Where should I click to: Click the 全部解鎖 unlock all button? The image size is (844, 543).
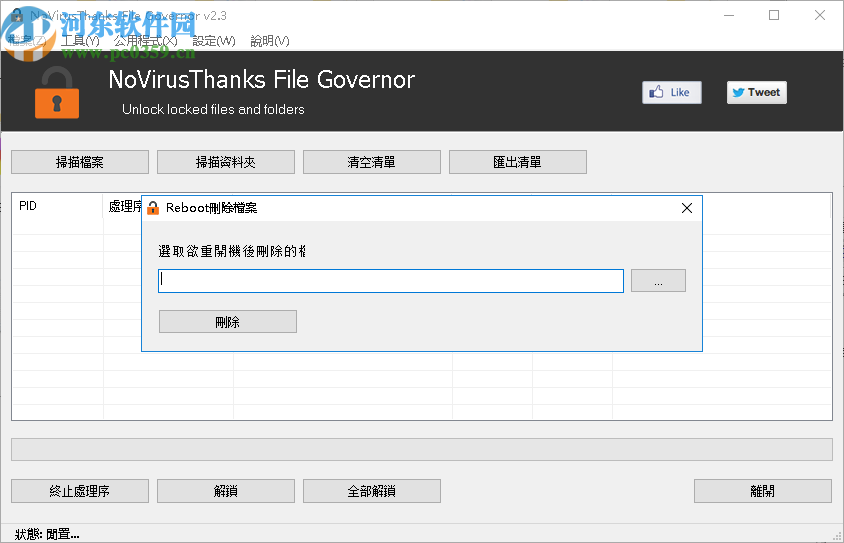371,491
